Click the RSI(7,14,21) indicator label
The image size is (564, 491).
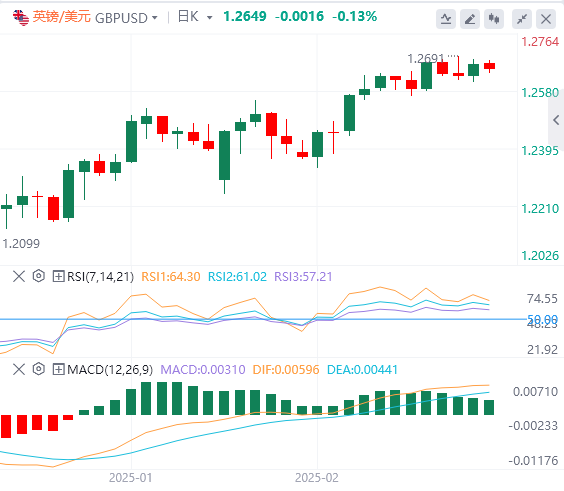(x=100, y=277)
